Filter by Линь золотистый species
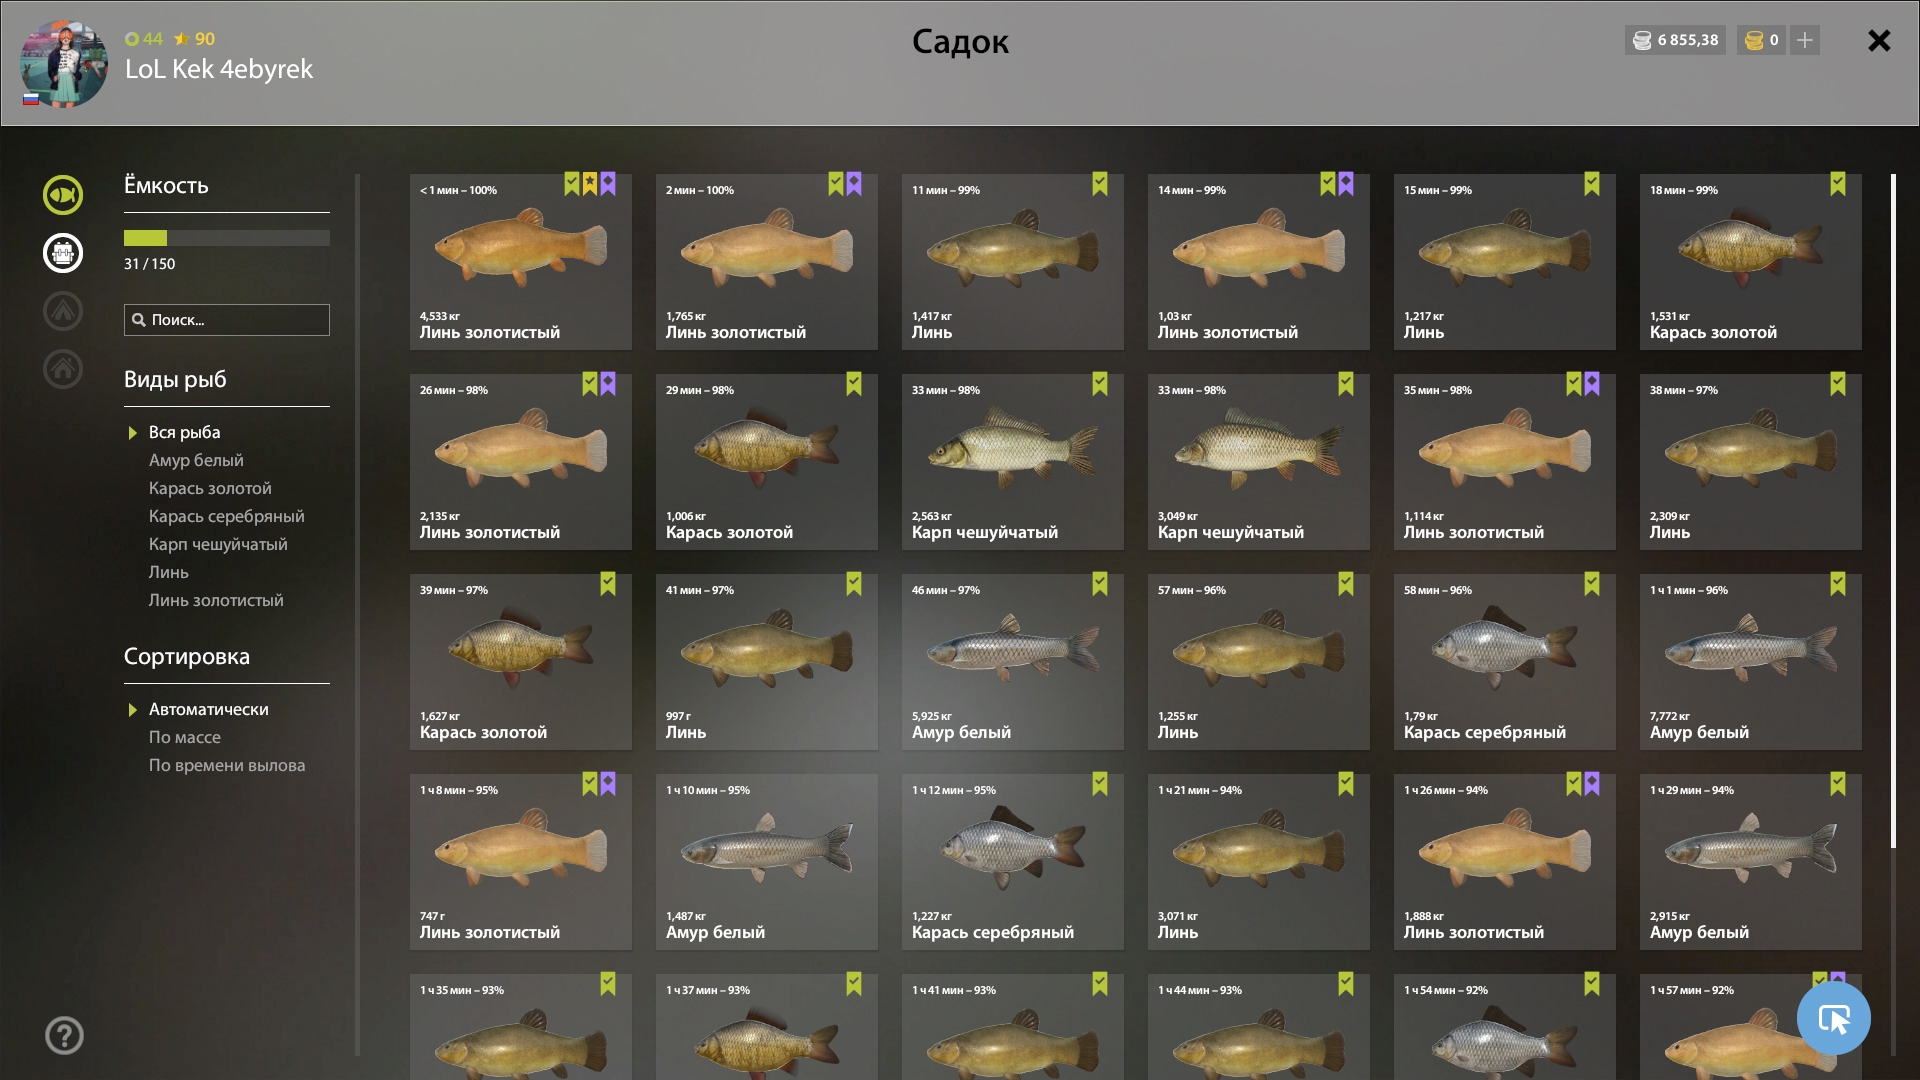This screenshot has width=1920, height=1080. 216,600
